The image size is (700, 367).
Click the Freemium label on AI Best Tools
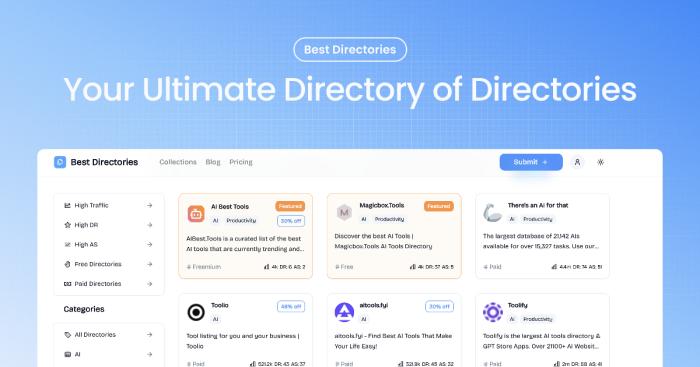click(207, 267)
